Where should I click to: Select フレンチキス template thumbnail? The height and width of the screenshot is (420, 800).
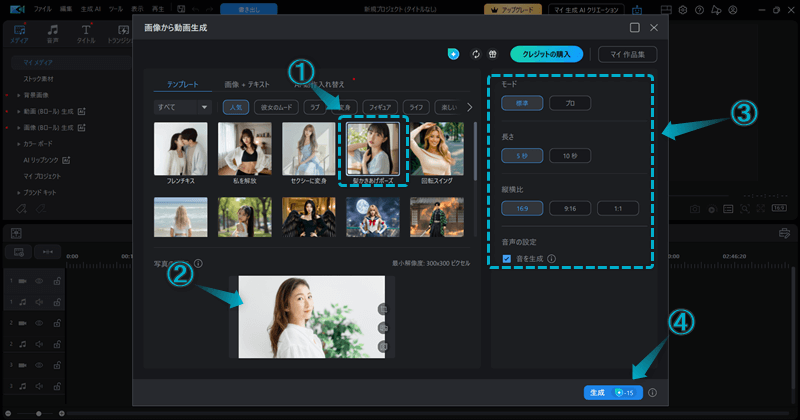181,149
